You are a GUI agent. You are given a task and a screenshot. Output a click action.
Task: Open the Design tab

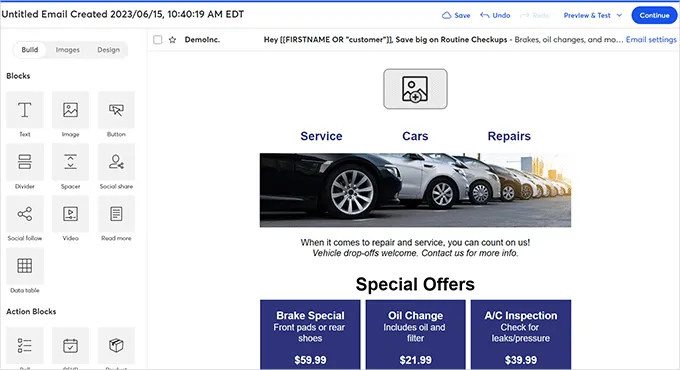(x=108, y=50)
